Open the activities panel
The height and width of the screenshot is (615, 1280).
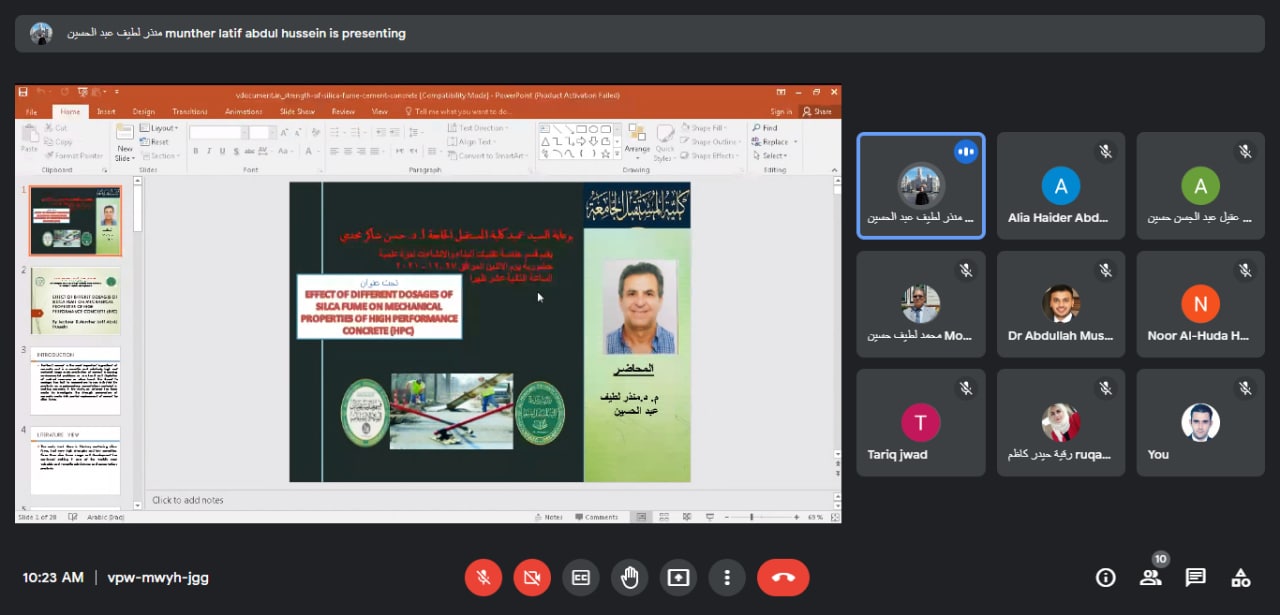[1240, 577]
